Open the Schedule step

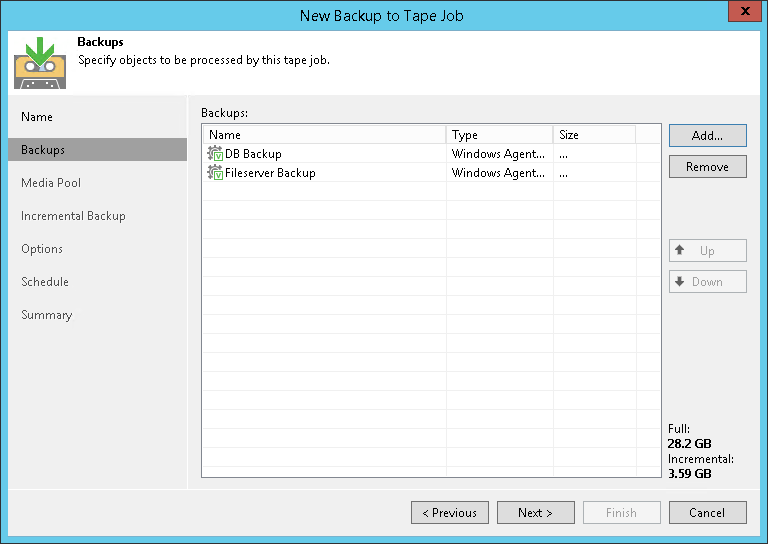(x=45, y=282)
